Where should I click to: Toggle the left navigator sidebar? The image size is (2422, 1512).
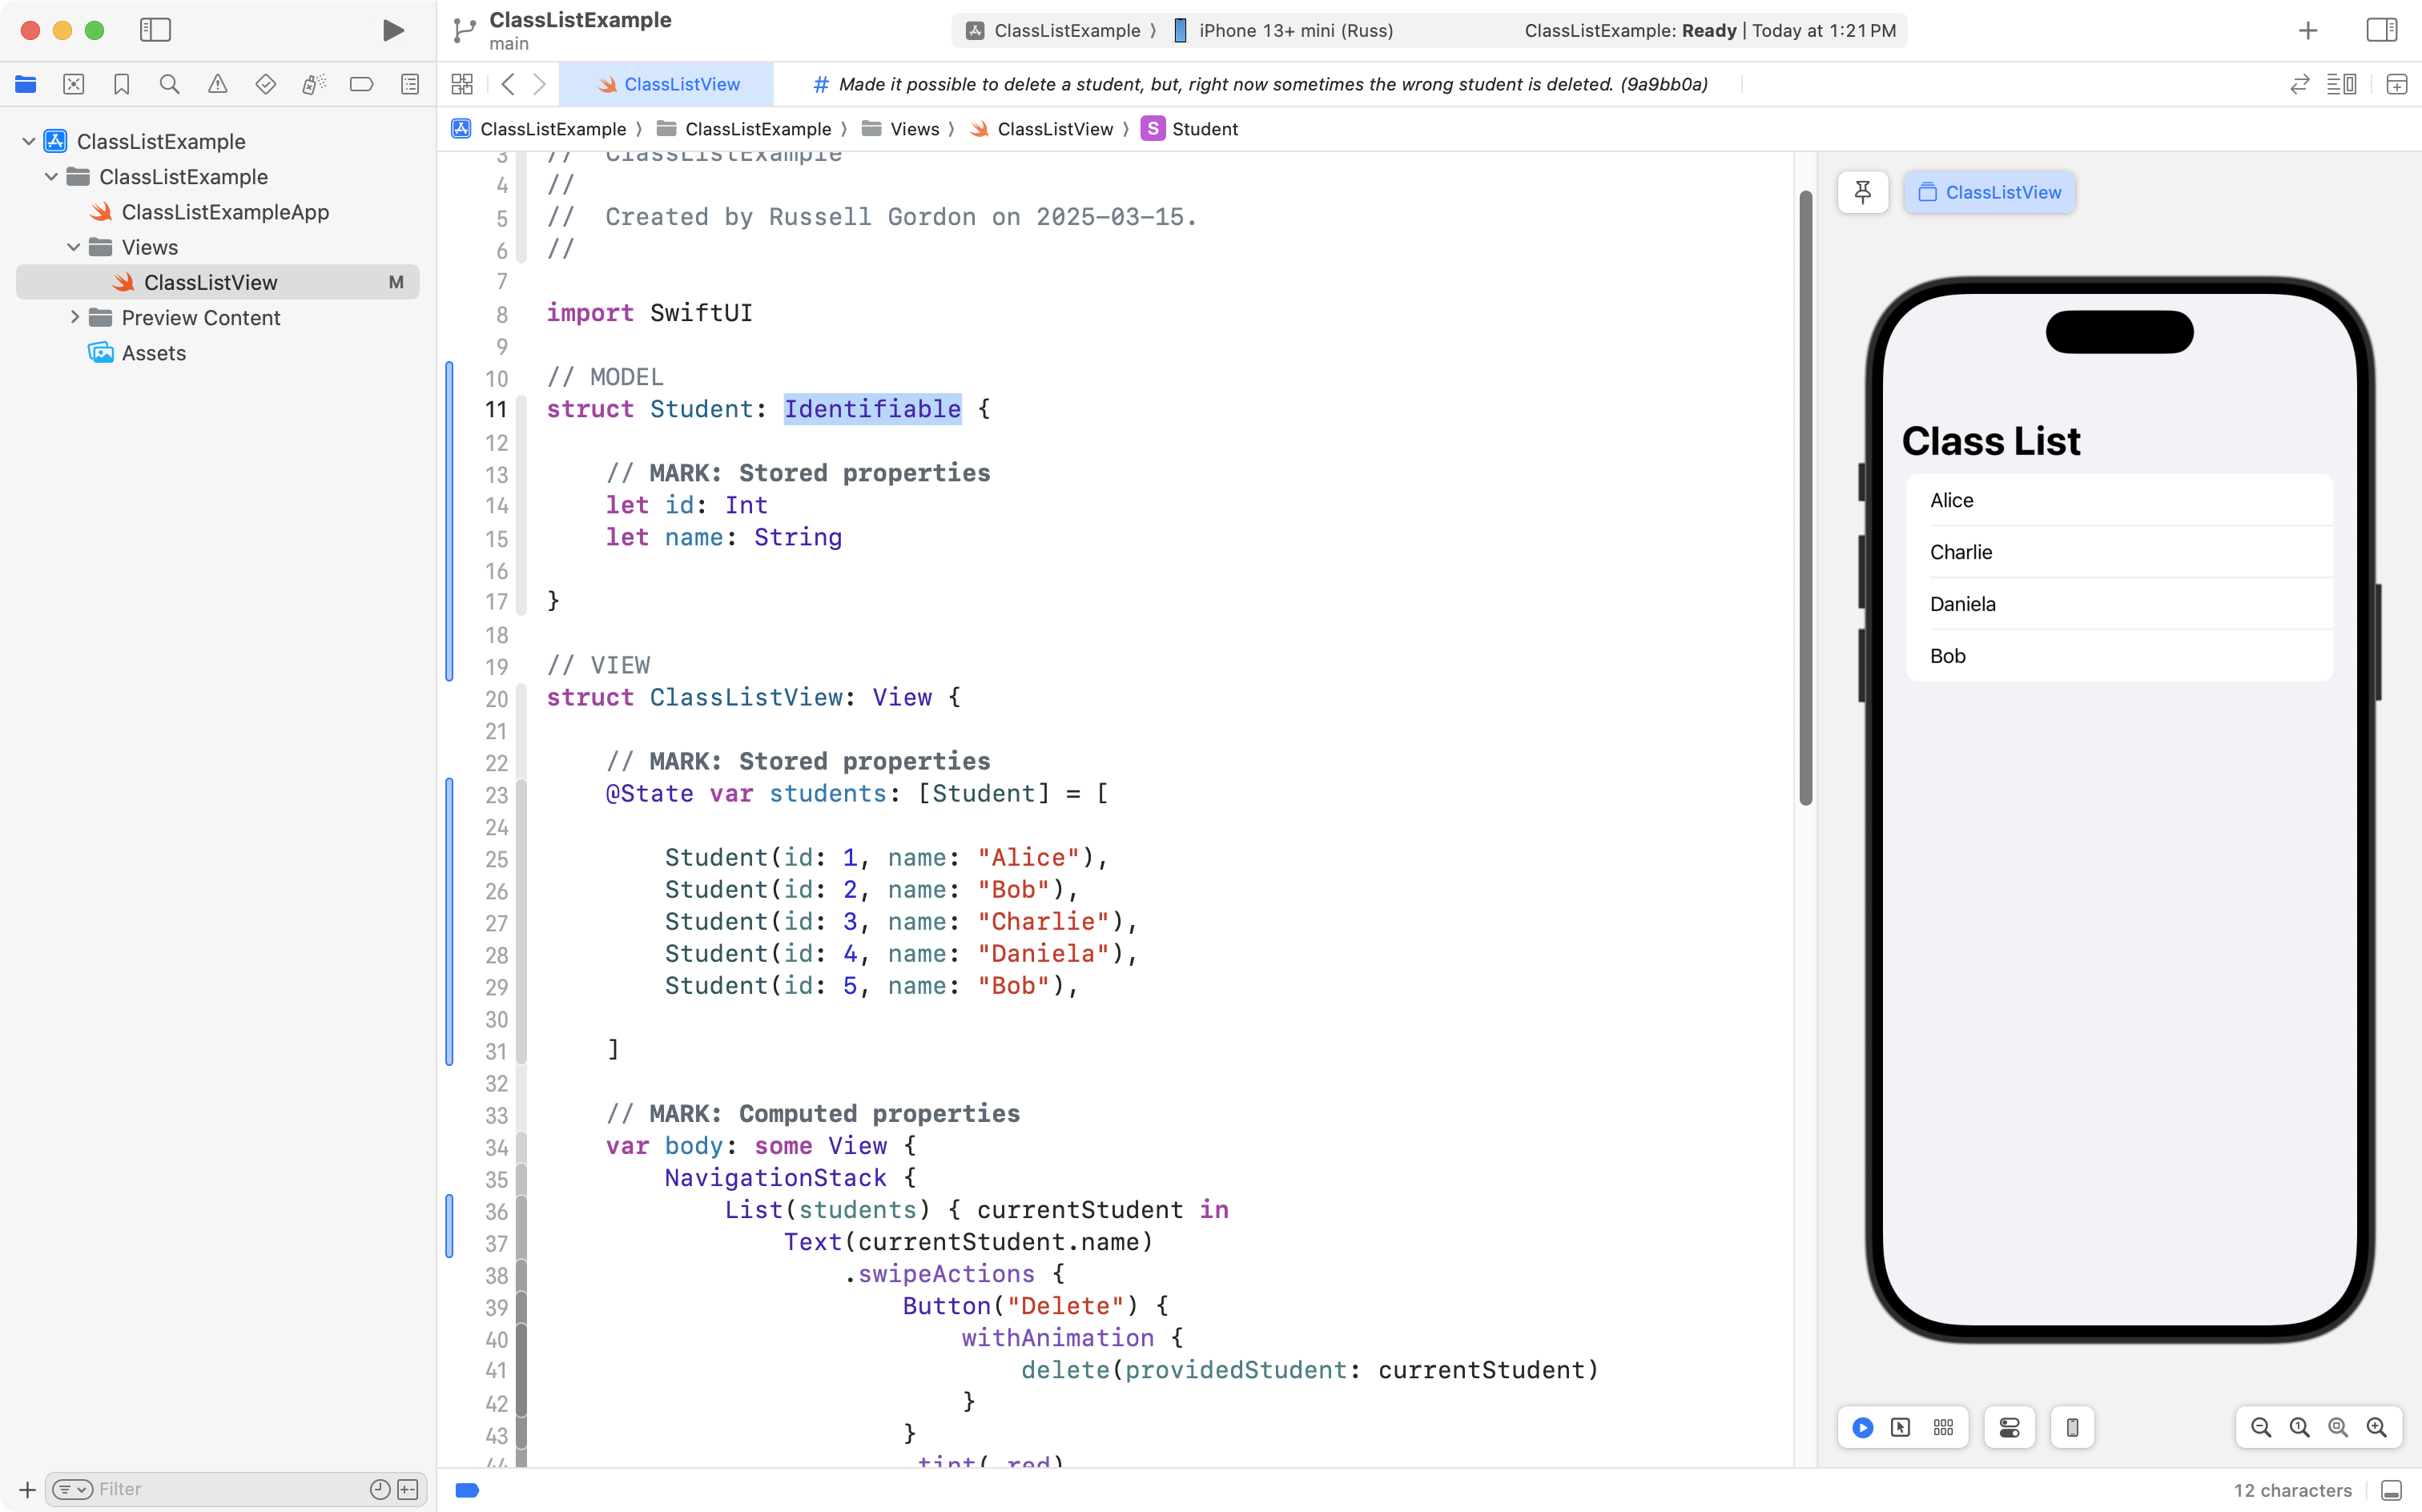click(x=155, y=30)
